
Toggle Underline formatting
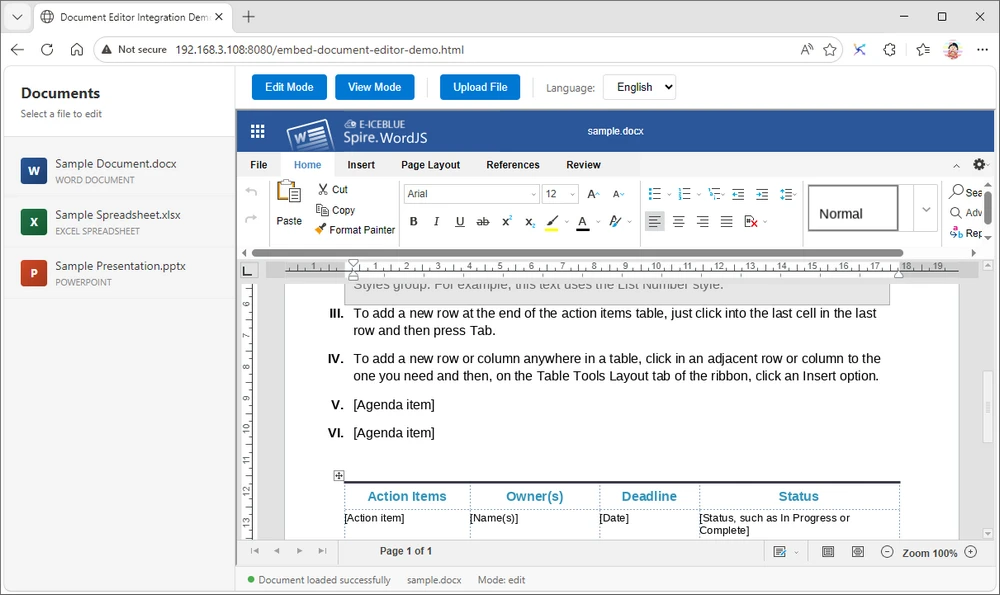pyautogui.click(x=460, y=221)
